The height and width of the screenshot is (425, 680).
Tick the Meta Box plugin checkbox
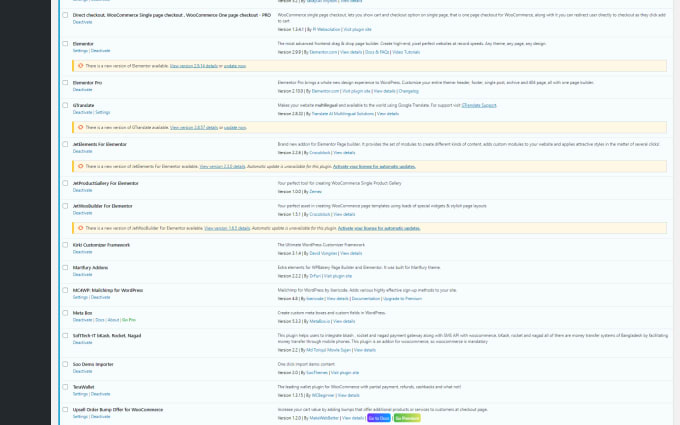point(65,313)
